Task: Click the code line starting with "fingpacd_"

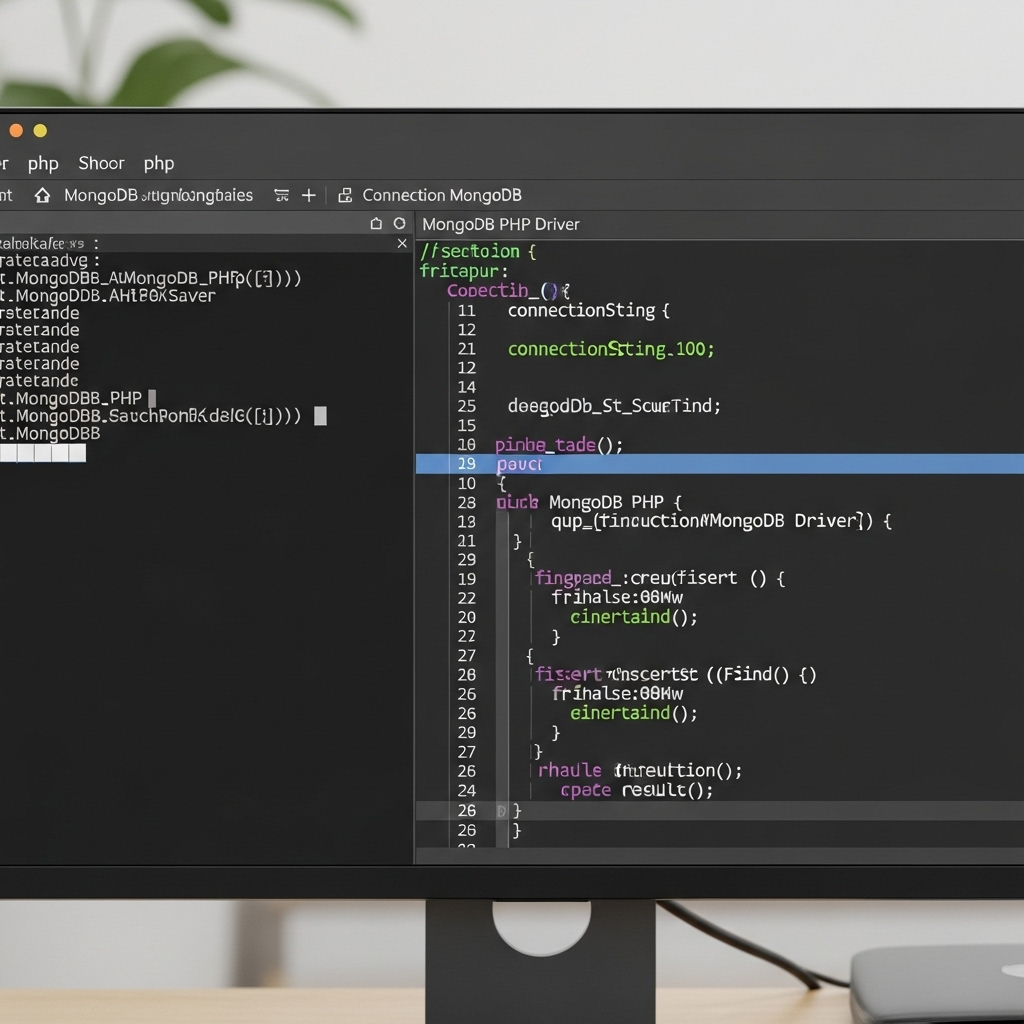Action: (x=660, y=579)
